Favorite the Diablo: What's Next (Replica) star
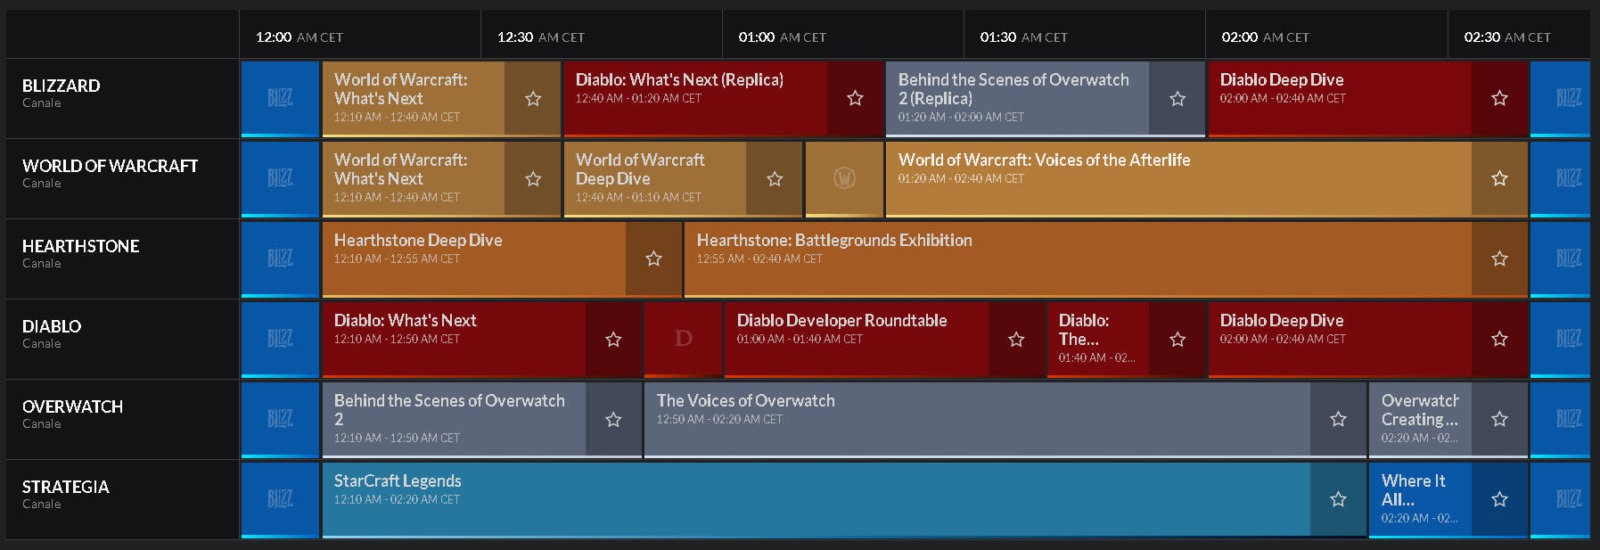 click(x=855, y=98)
